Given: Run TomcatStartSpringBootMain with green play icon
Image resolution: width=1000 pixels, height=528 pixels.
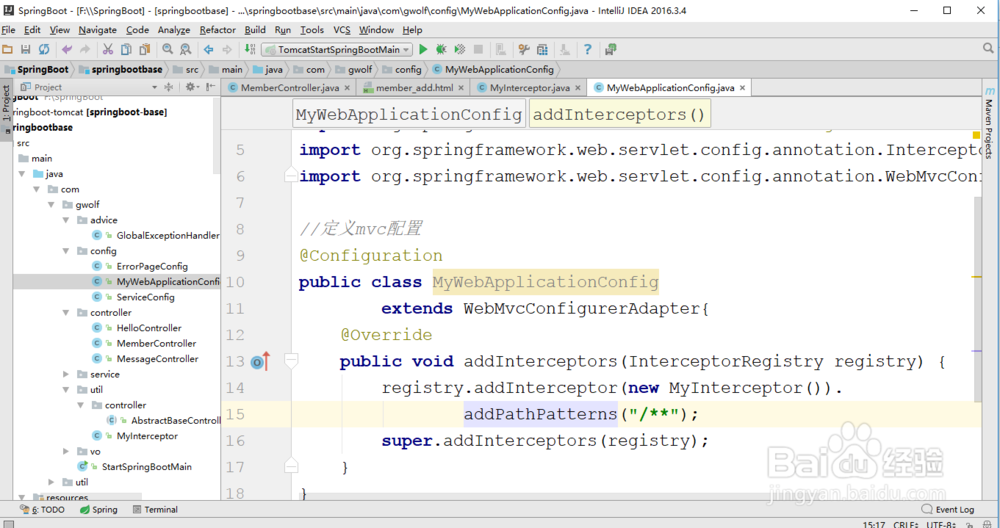Looking at the screenshot, I should [x=423, y=49].
